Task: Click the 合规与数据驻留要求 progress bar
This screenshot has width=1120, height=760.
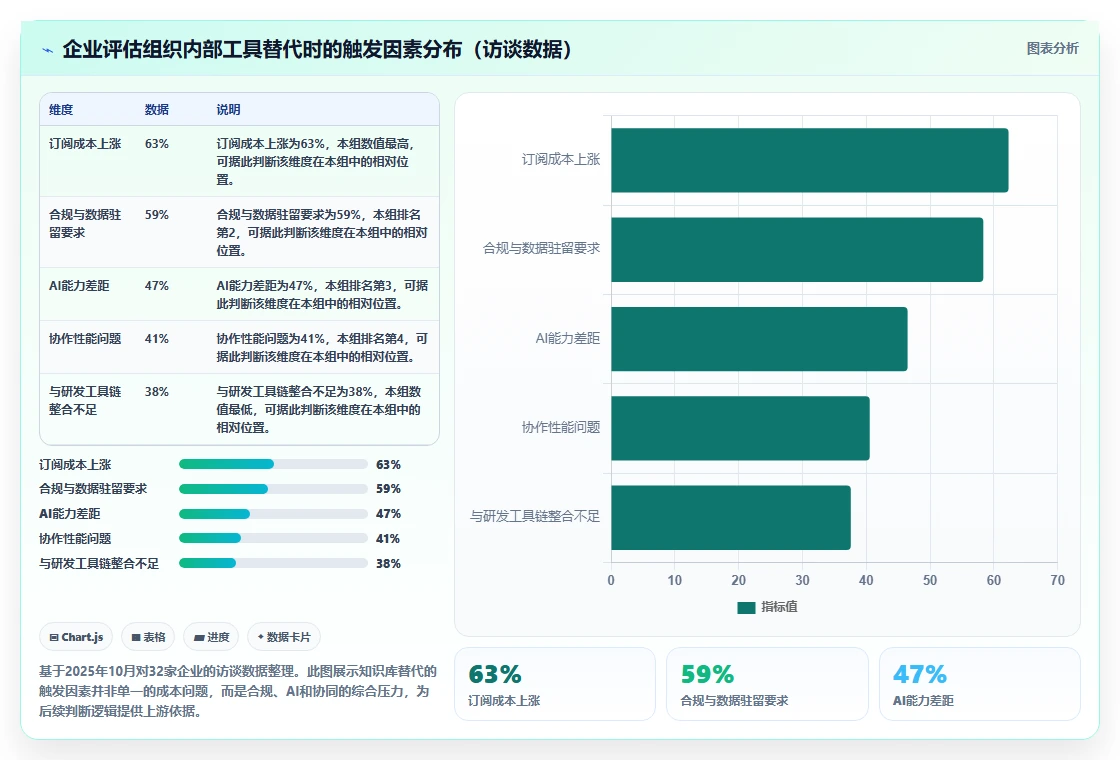Action: pos(273,489)
